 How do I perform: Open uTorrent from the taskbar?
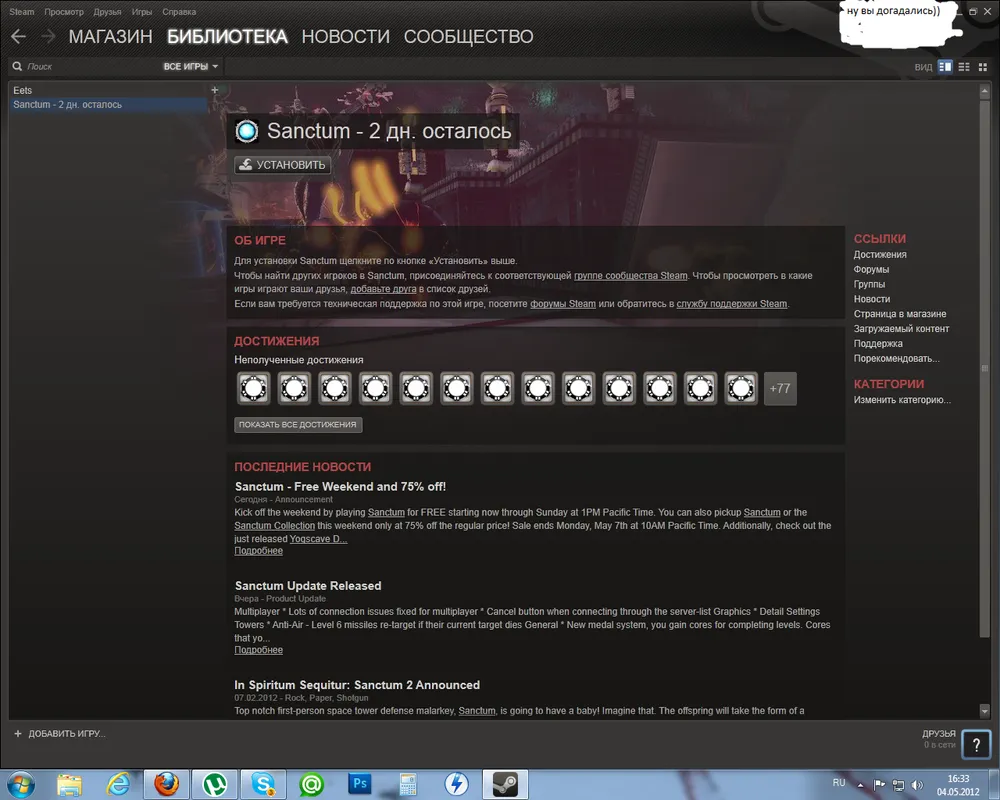pos(214,783)
